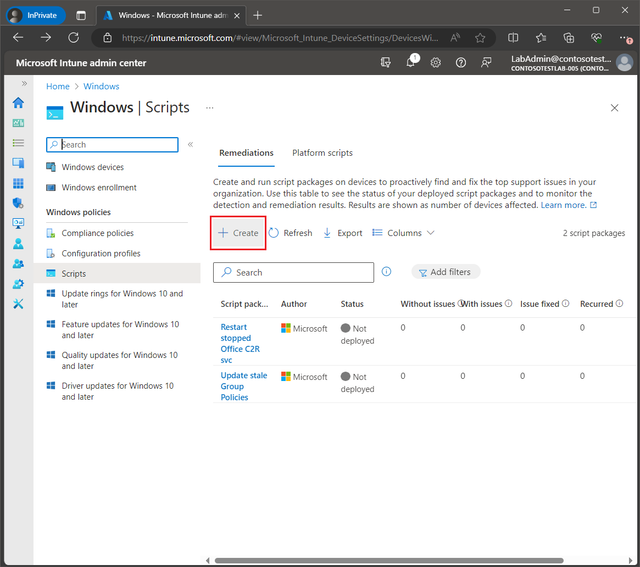This screenshot has height=567, width=640.
Task: Switch to the Platform scripts tab
Action: point(322,153)
